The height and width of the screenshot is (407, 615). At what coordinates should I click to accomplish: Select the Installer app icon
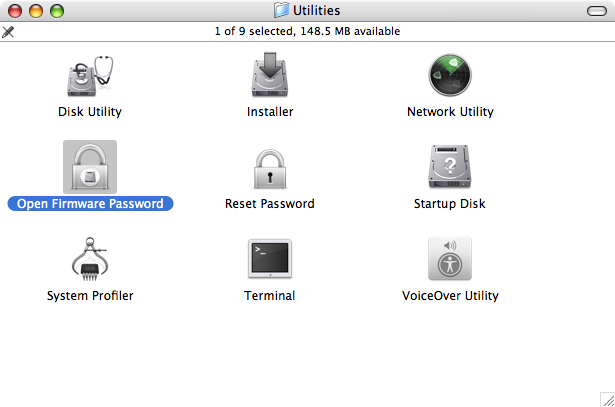coord(270,74)
